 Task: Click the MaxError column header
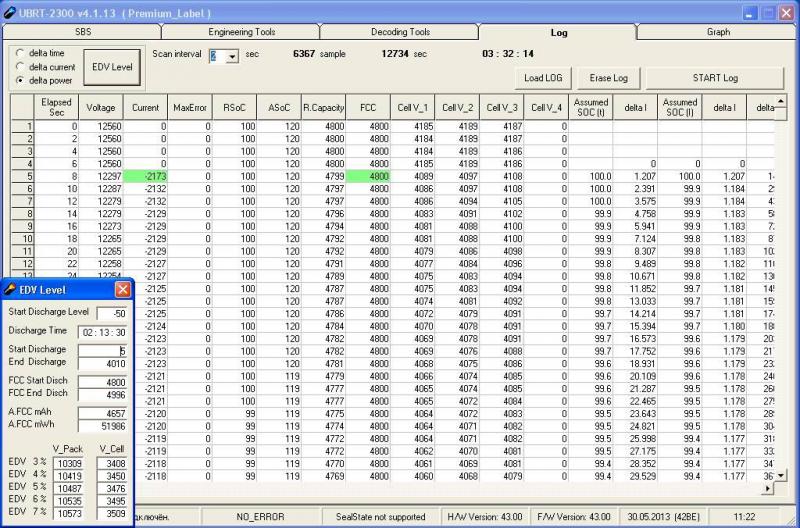[190, 108]
